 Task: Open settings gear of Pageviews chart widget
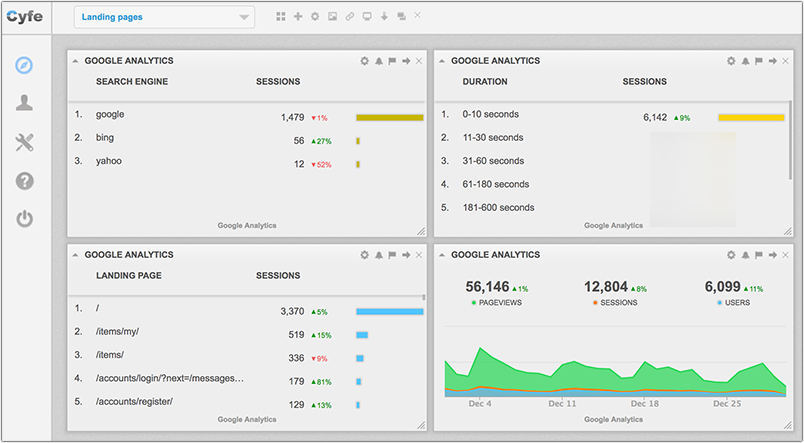[731, 255]
